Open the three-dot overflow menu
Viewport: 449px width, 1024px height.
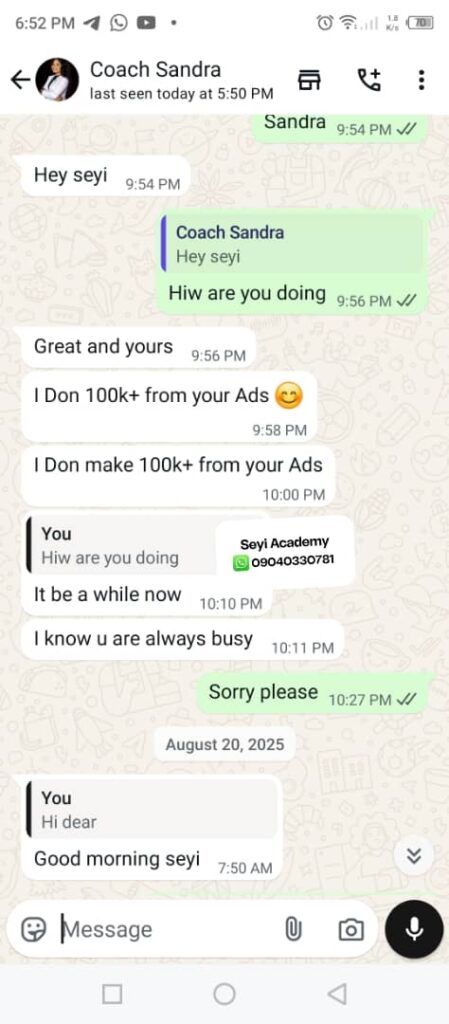[422, 80]
